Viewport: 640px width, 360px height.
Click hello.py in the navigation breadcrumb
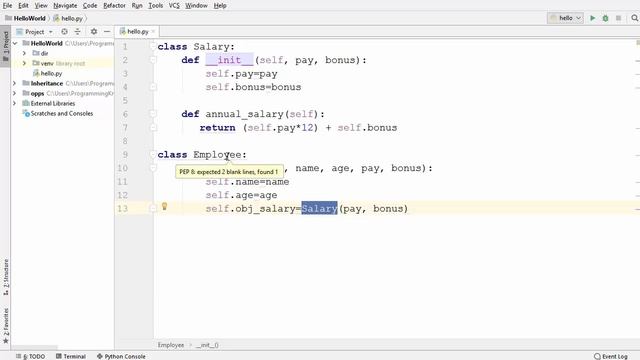point(72,18)
